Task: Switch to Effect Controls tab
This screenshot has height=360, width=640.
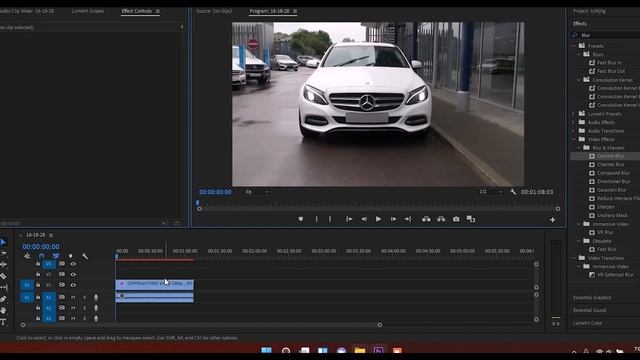Action: coord(137,11)
